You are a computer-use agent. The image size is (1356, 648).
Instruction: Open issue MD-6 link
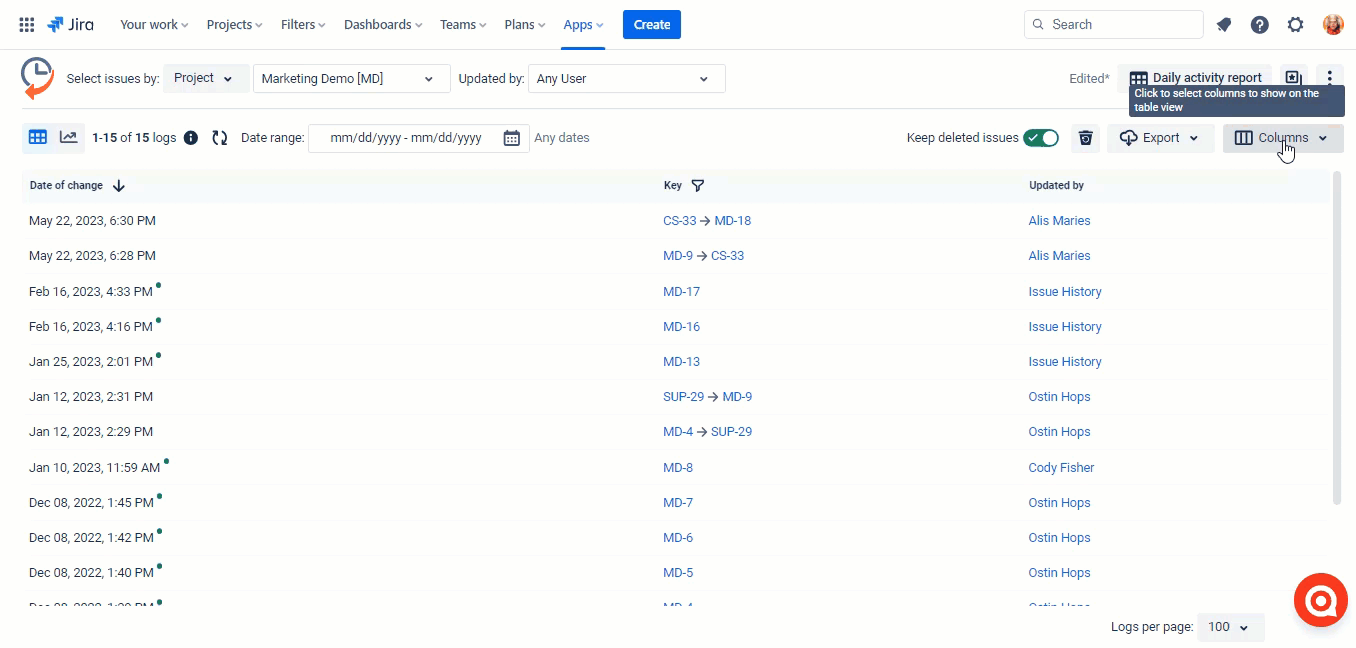(x=678, y=538)
